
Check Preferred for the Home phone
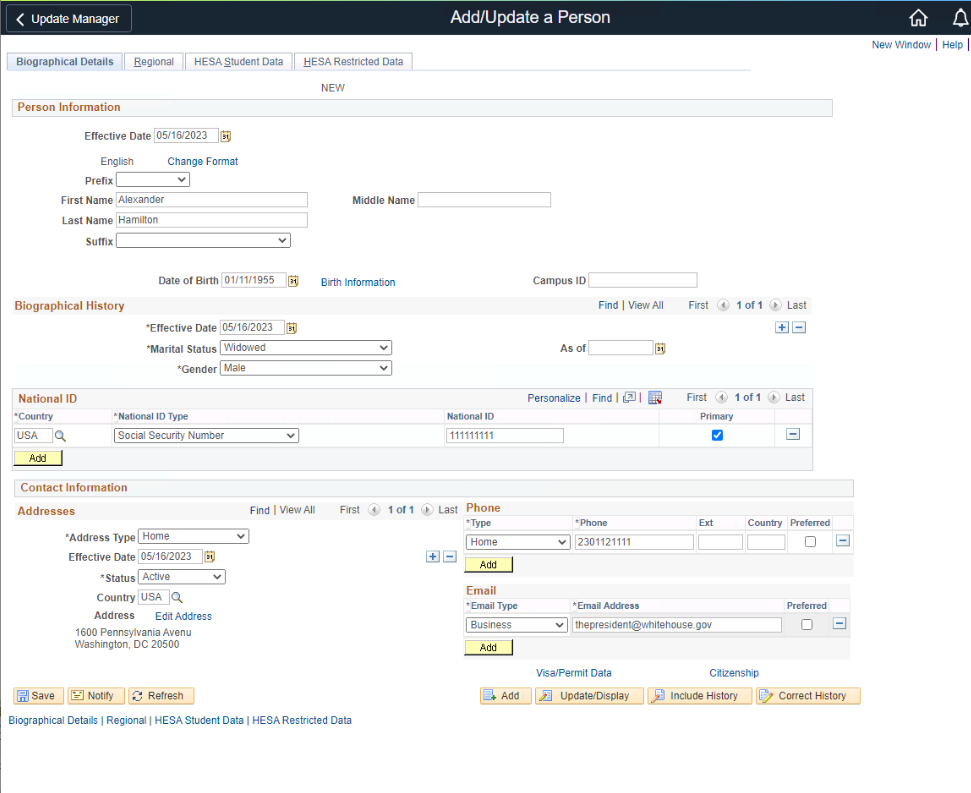pyautogui.click(x=810, y=542)
